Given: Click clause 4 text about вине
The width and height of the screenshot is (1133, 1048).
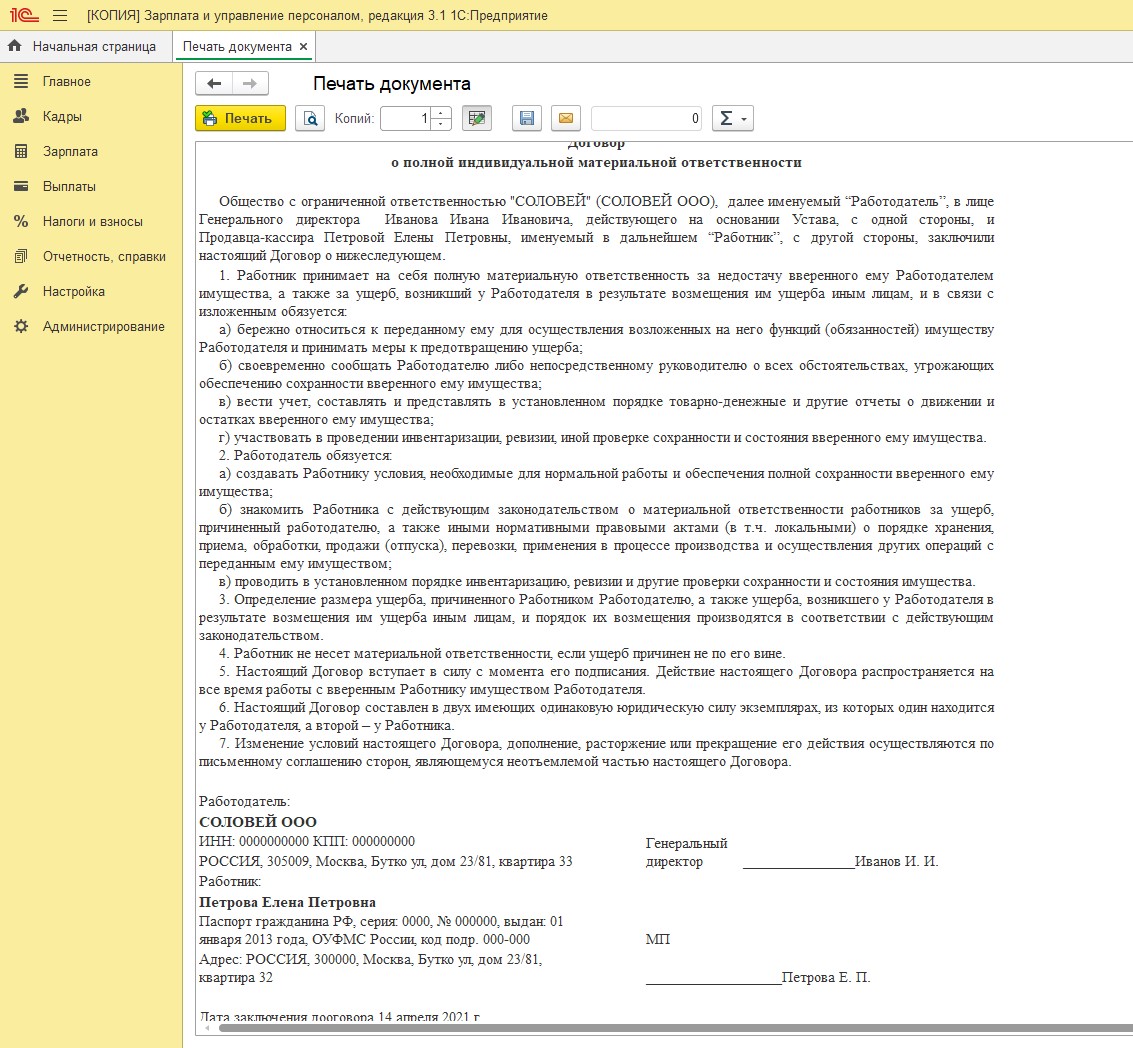Looking at the screenshot, I should pos(502,653).
